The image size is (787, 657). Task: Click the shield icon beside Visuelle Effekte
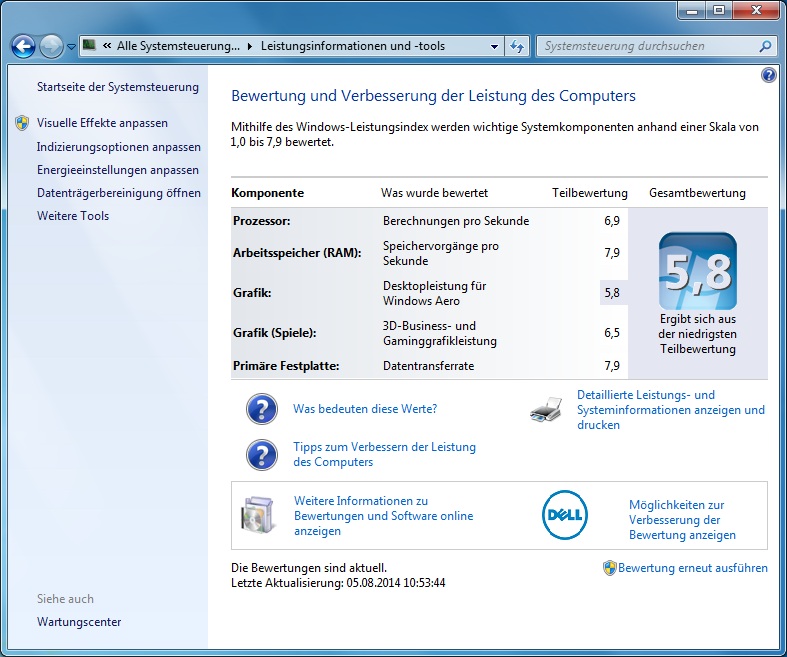point(22,123)
